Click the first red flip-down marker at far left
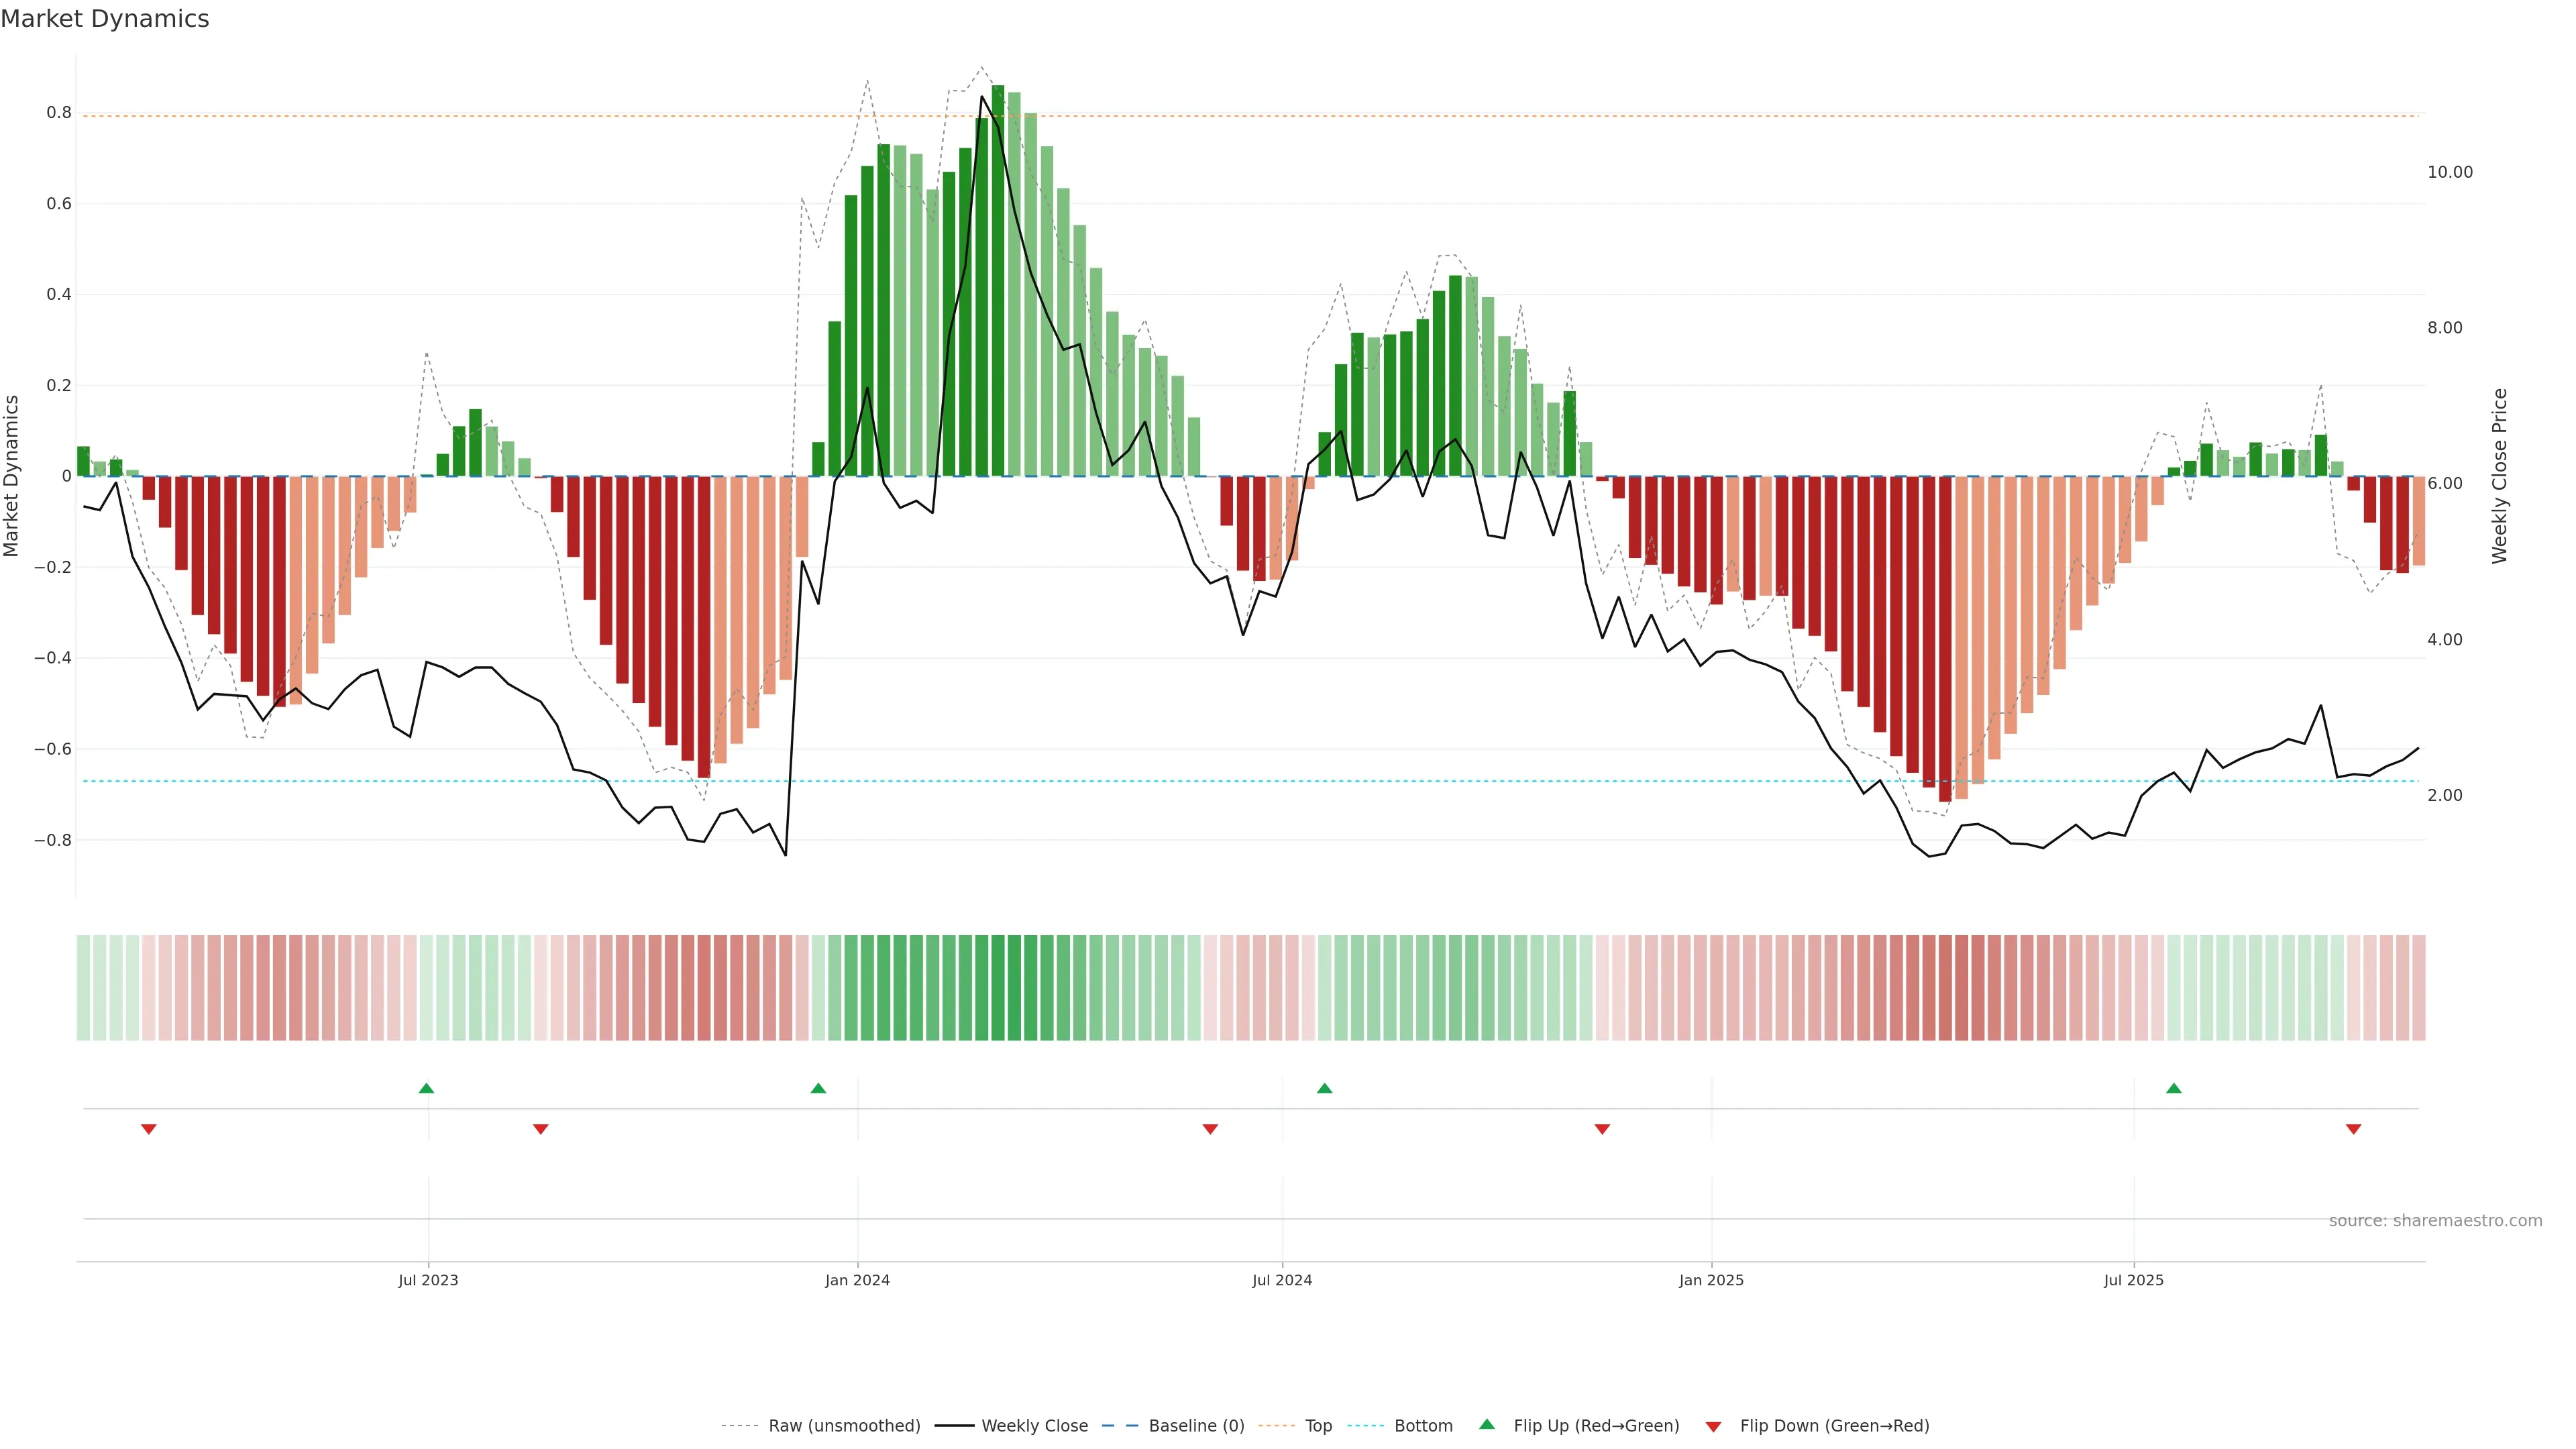 [x=149, y=1129]
